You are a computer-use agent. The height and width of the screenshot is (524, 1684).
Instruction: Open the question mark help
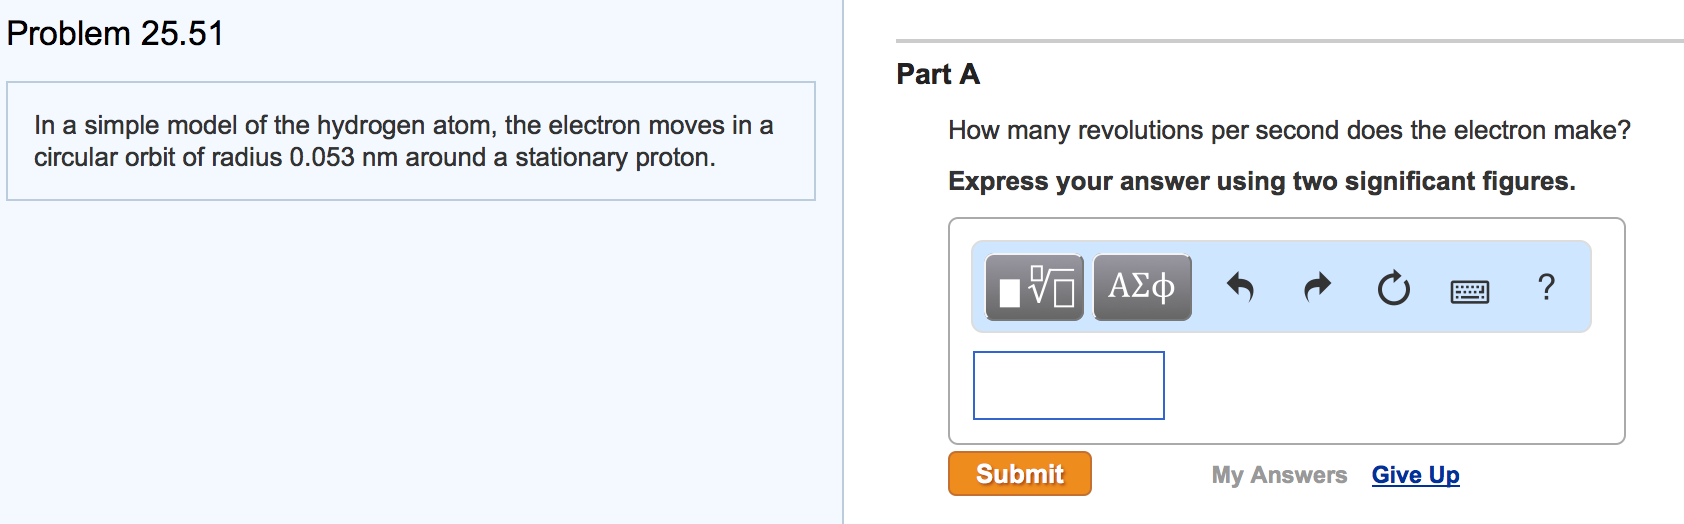[1546, 287]
